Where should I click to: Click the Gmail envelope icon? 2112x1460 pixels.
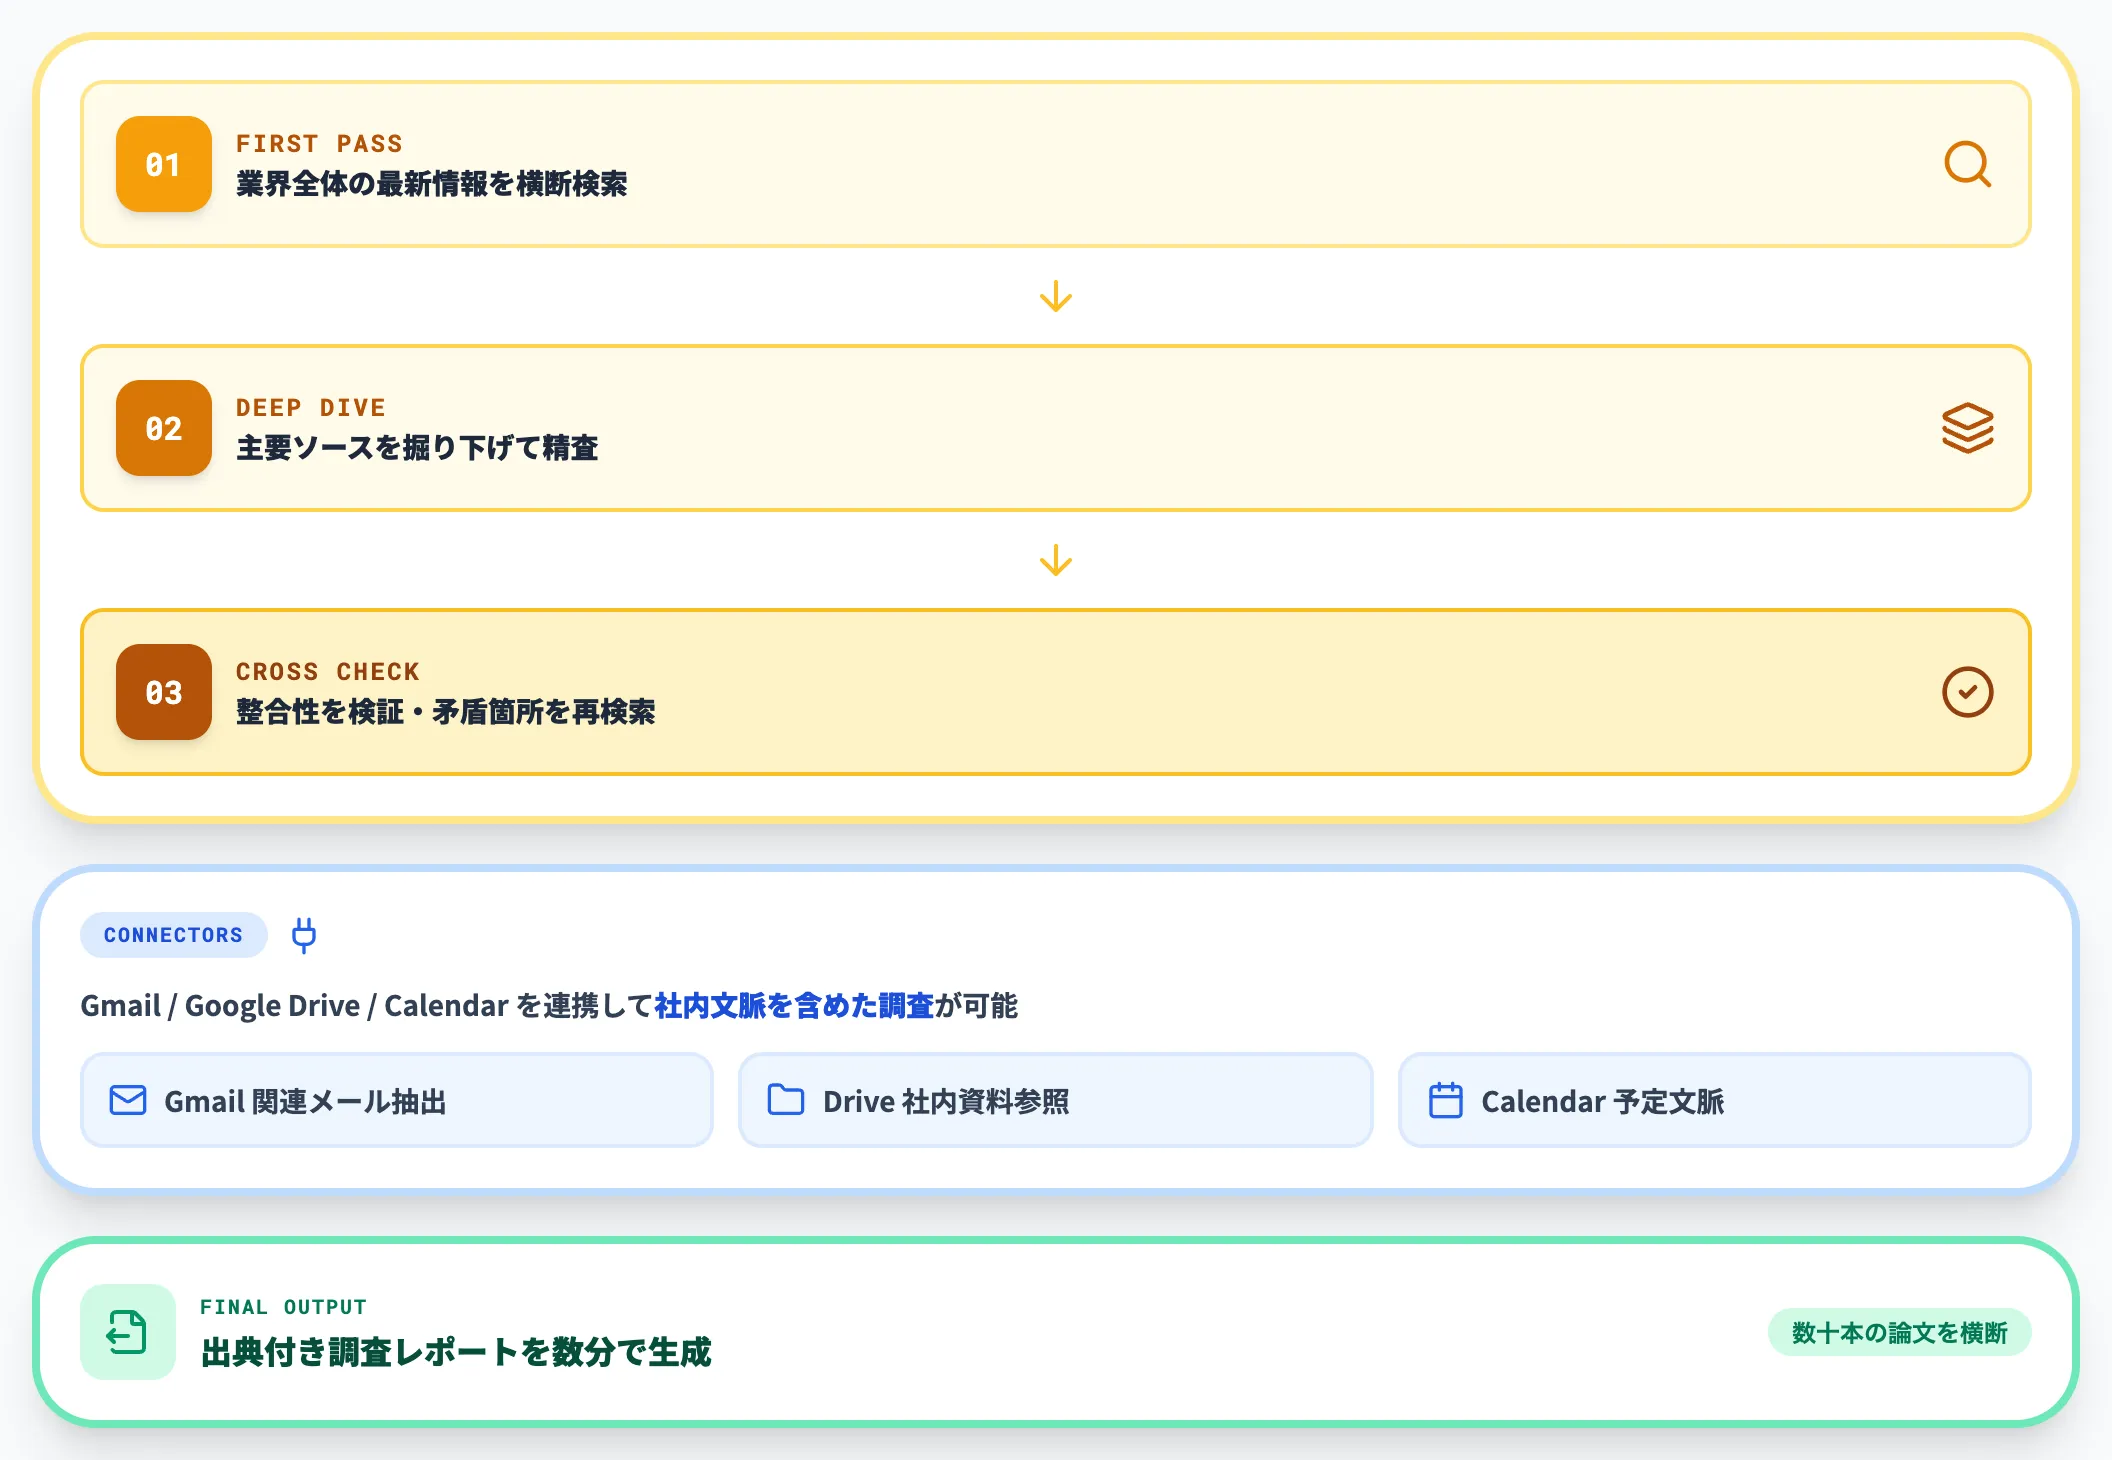click(128, 1100)
